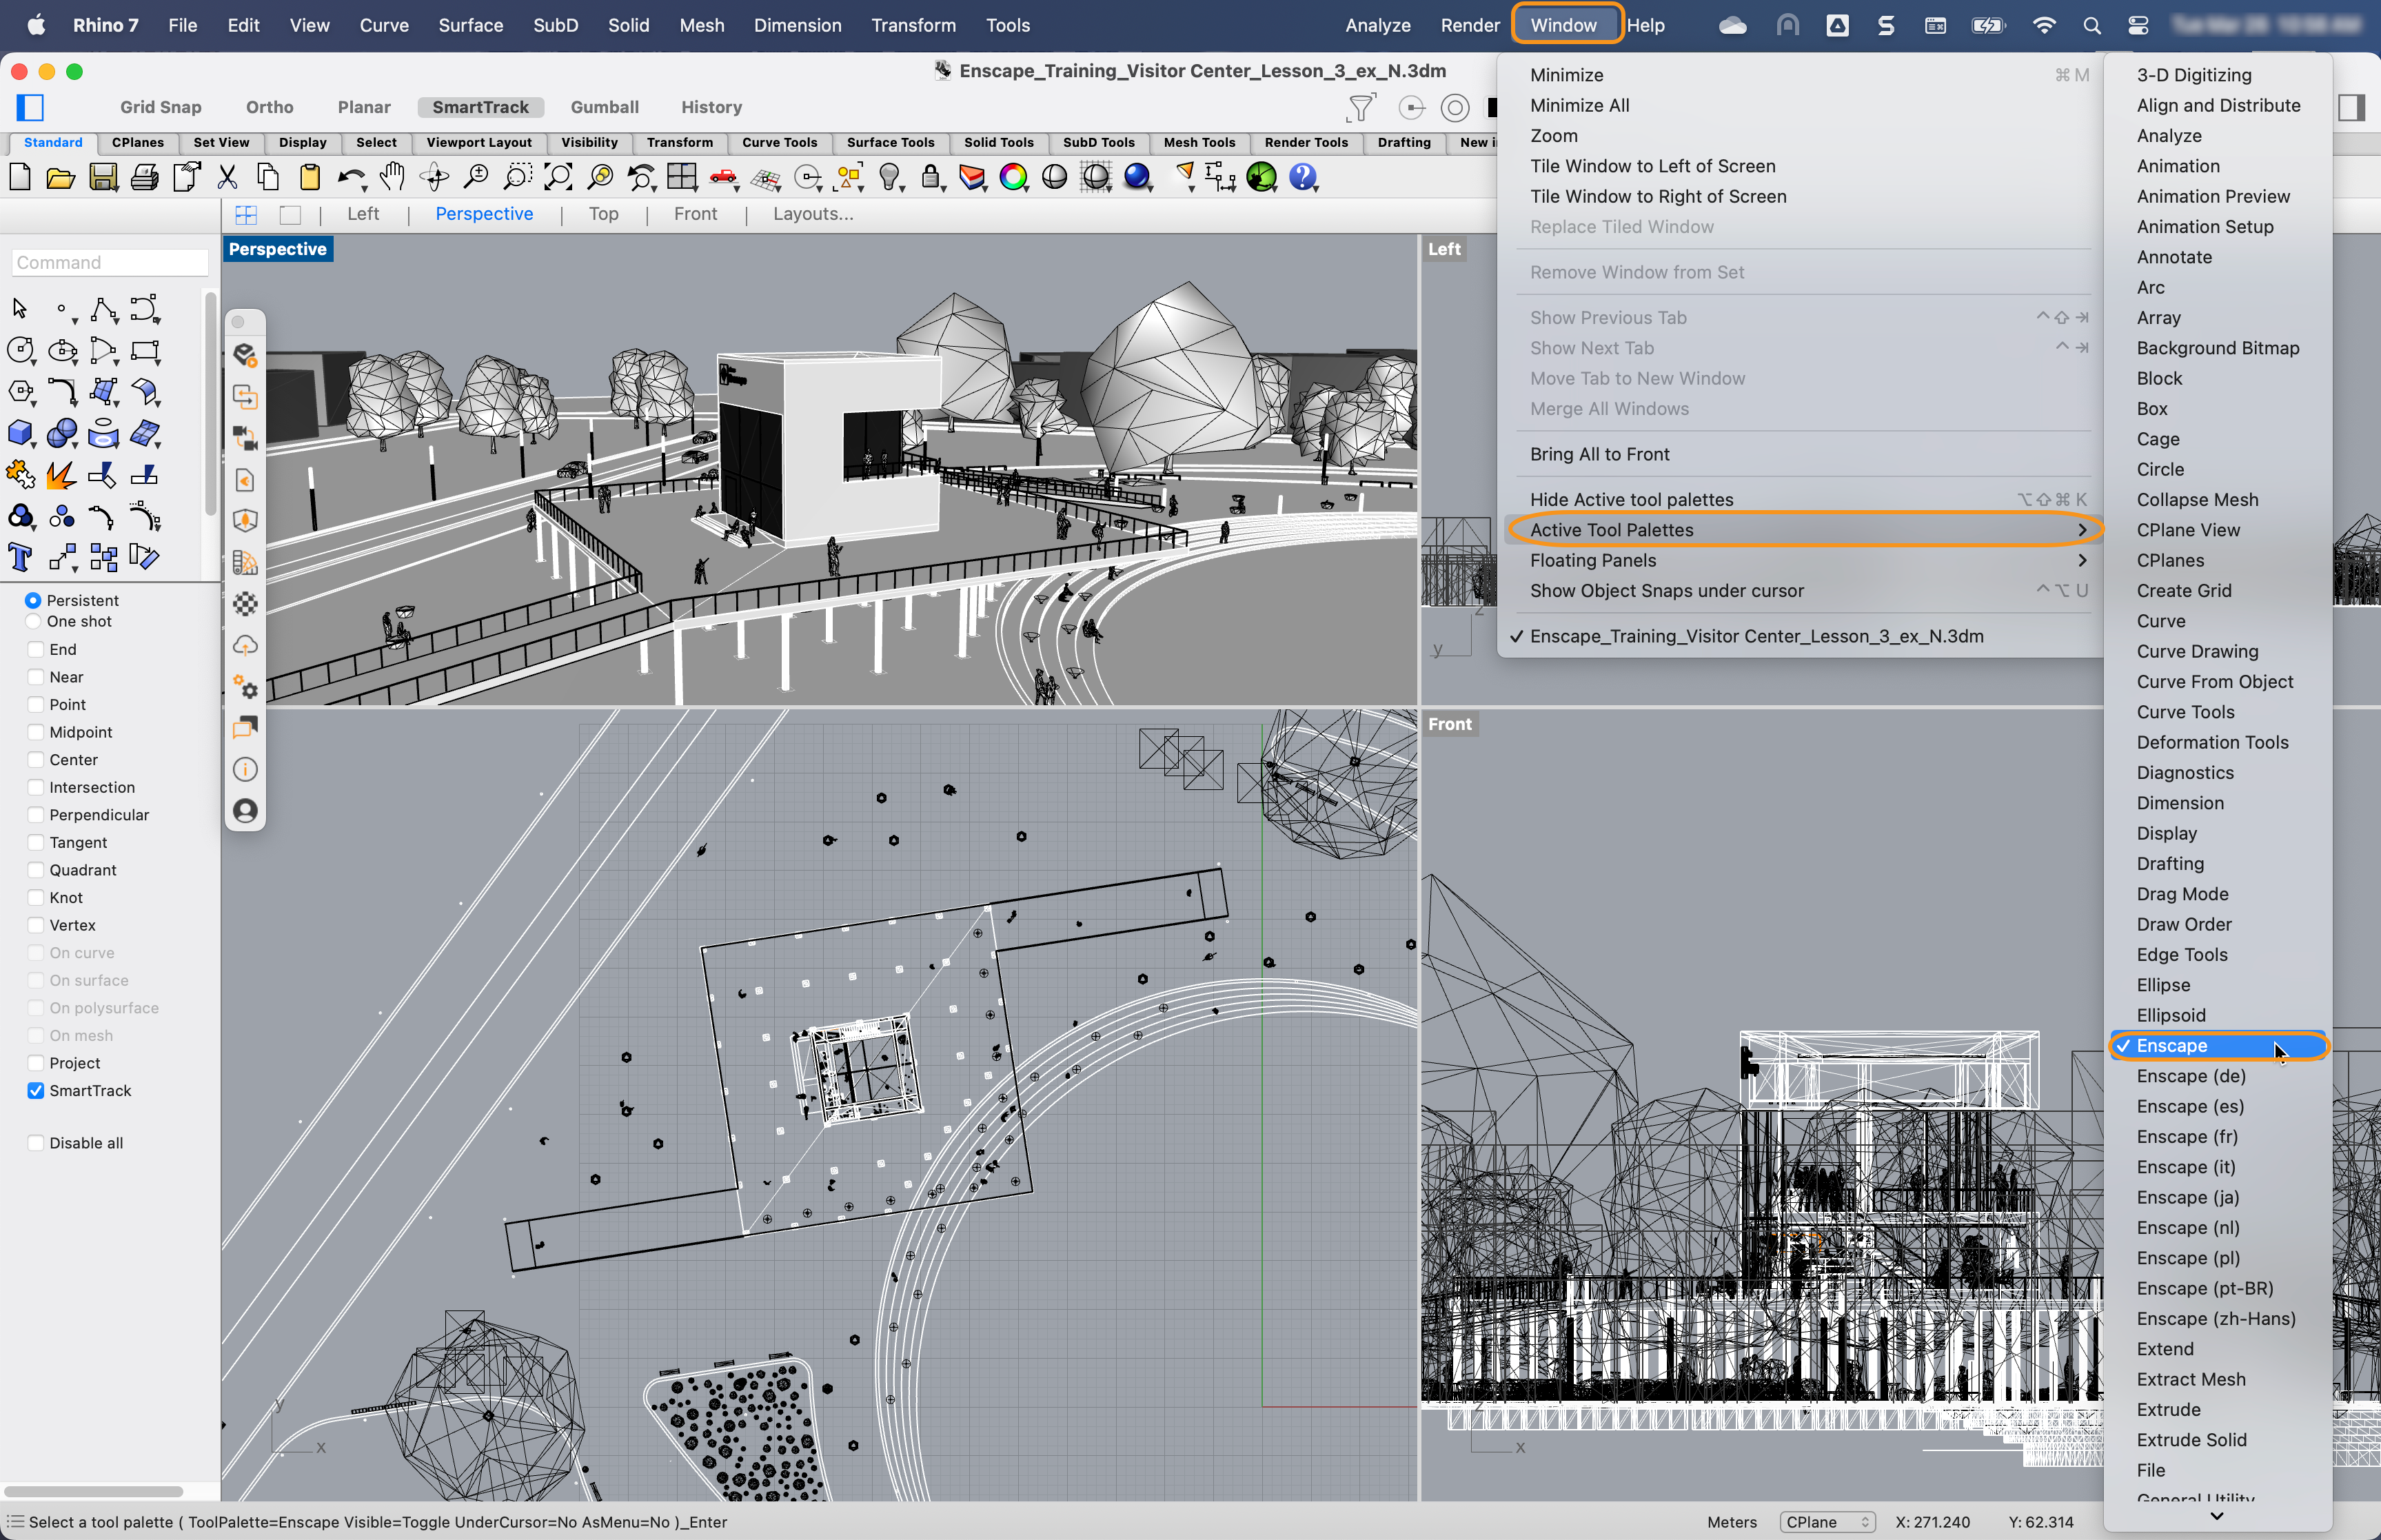This screenshot has height=1540, width=2381.
Task: Click the tool palette vertical scrollbar
Action: [x=210, y=405]
